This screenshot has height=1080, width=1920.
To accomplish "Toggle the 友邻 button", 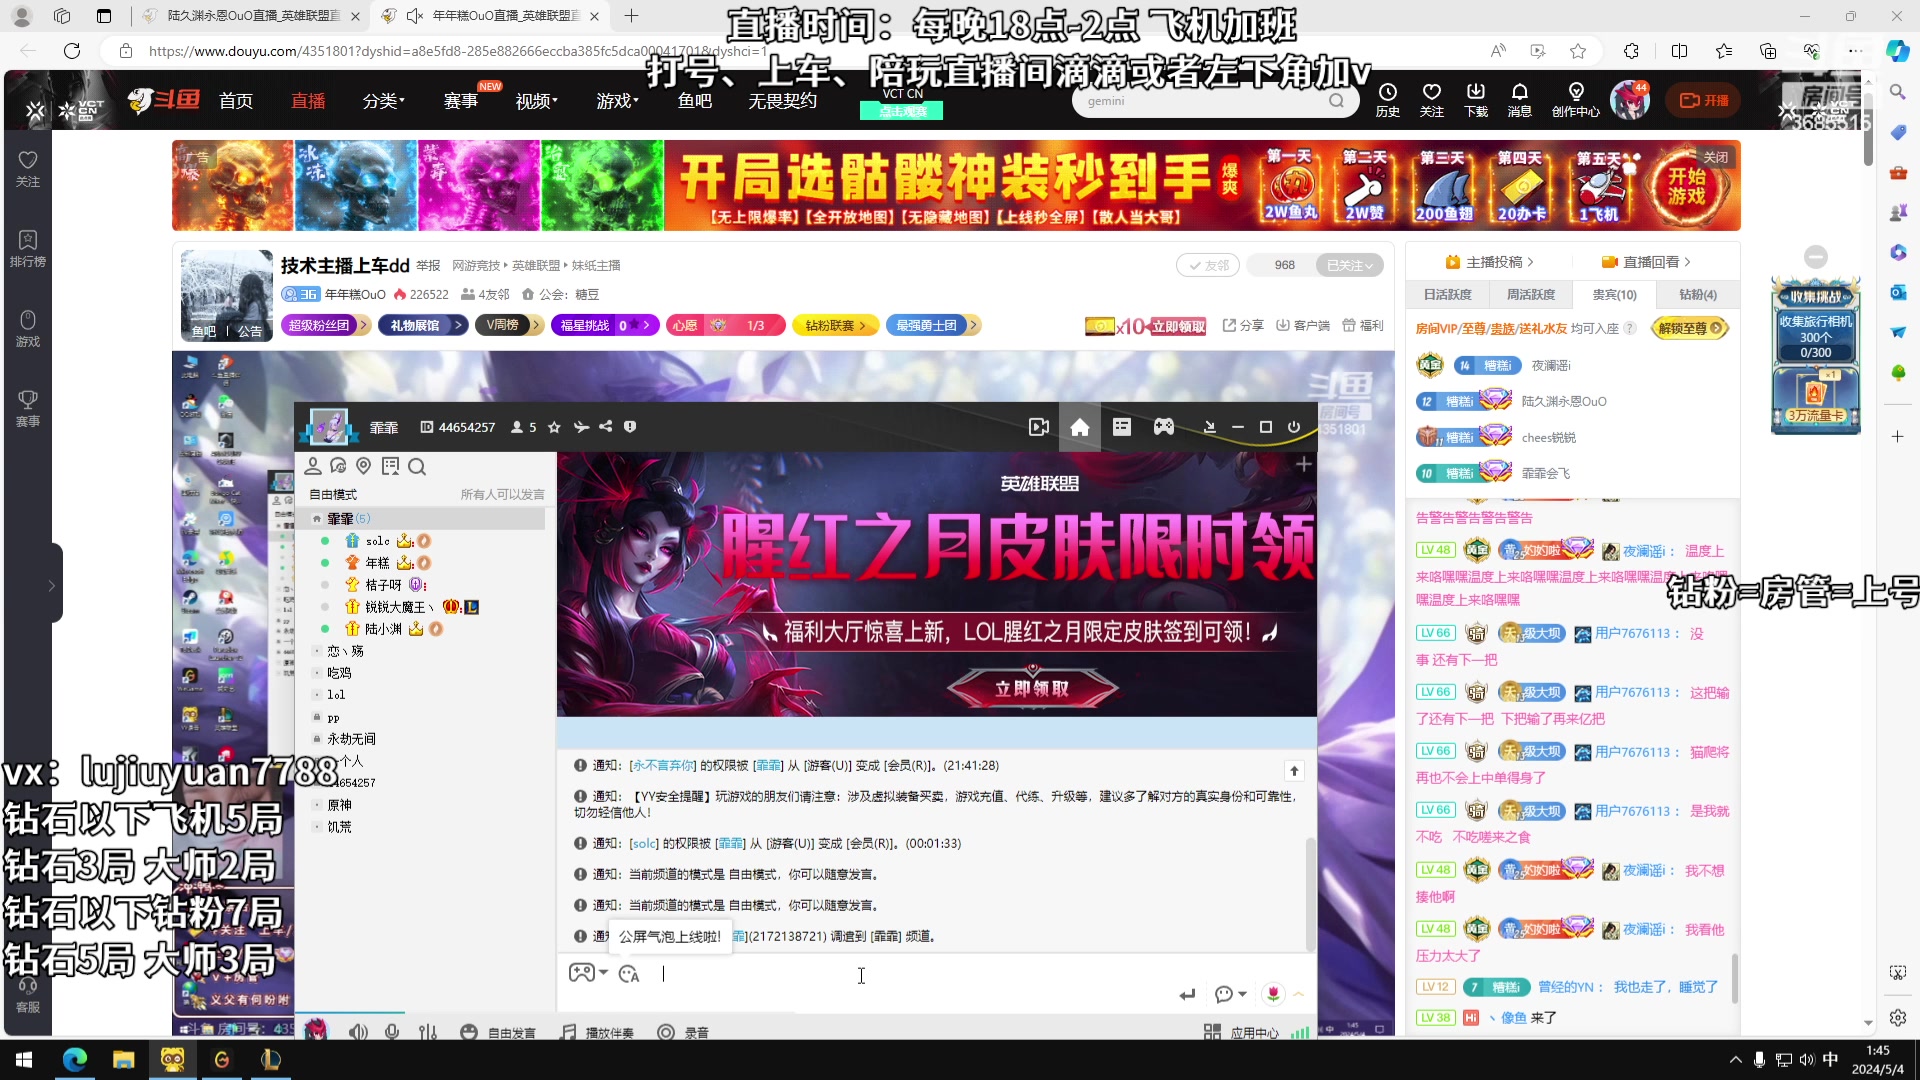I will pyautogui.click(x=1208, y=265).
